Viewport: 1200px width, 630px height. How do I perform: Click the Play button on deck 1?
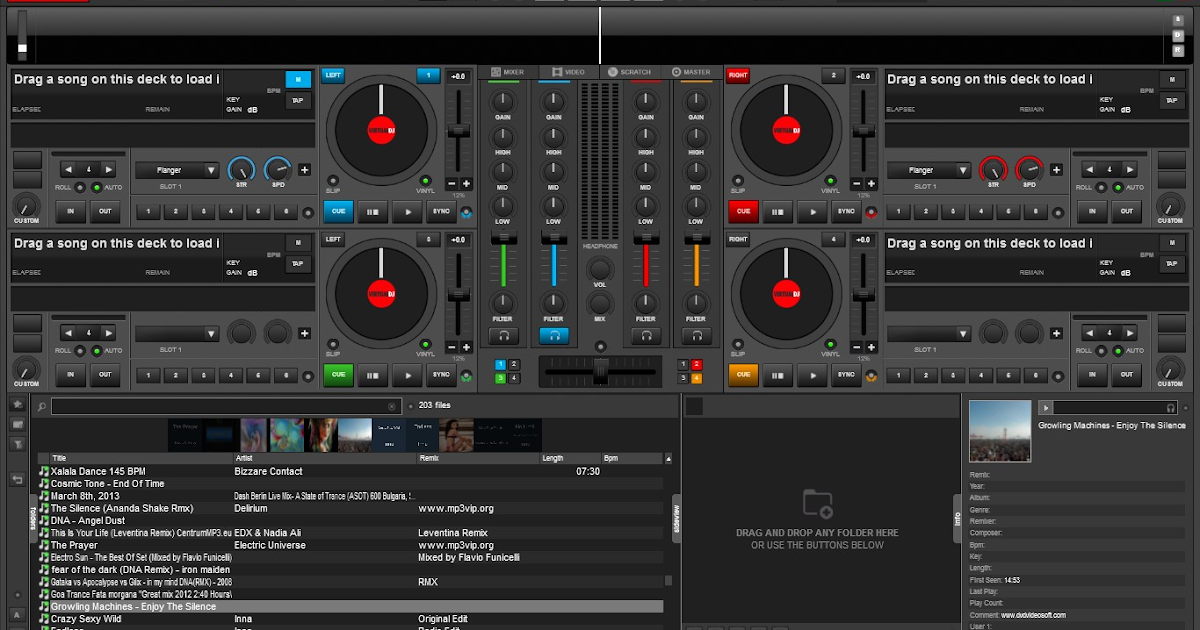[x=406, y=211]
